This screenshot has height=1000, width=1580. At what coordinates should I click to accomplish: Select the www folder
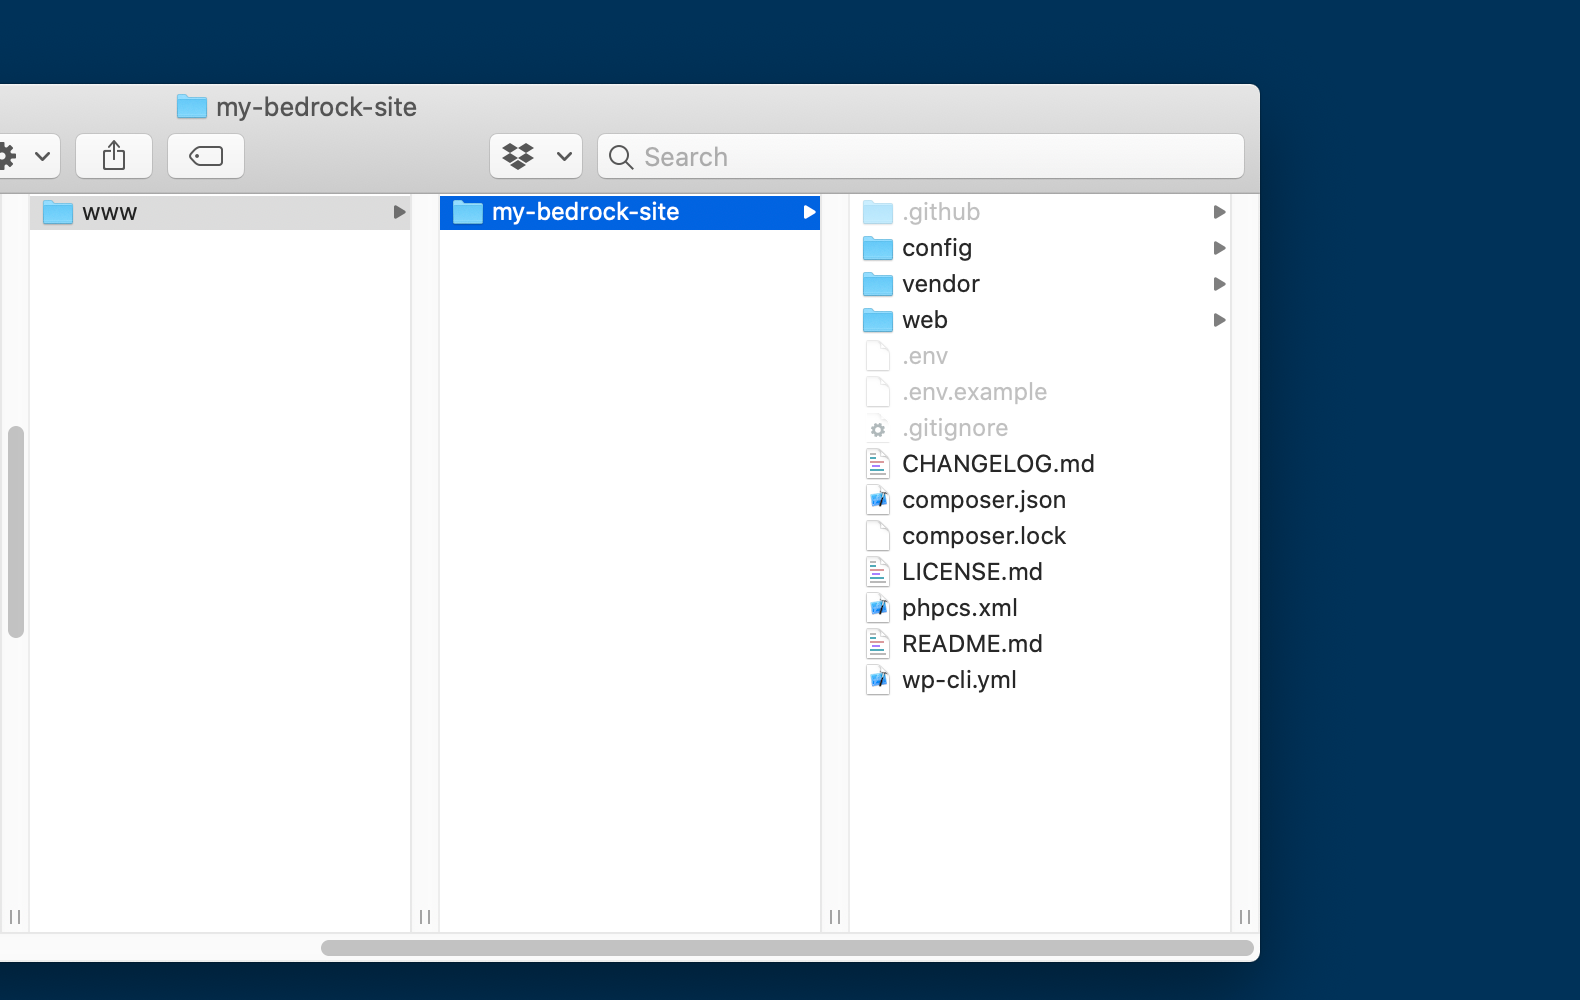[x=110, y=212]
